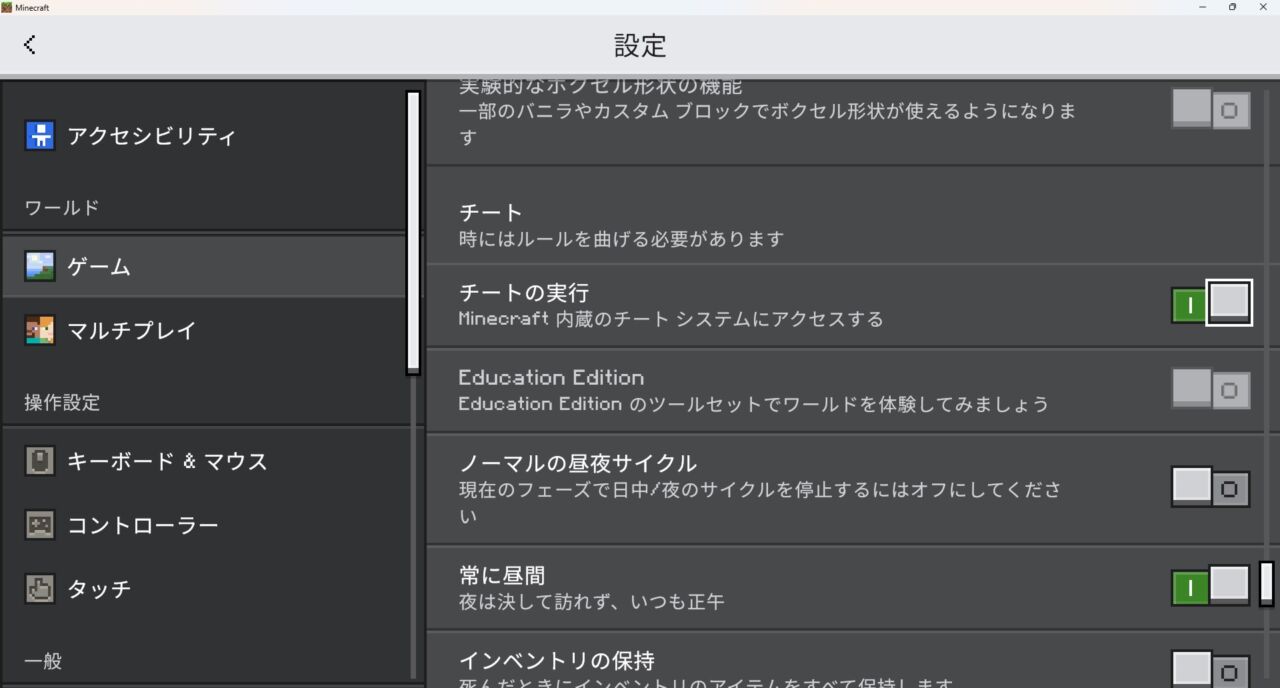
Task: Click the 操作設定 category label
Action: click(62, 403)
